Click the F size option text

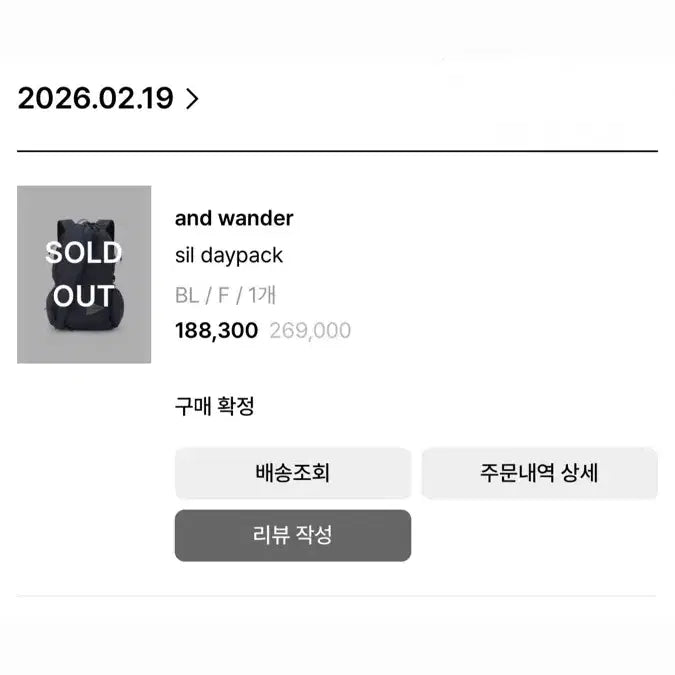pyautogui.click(x=223, y=296)
